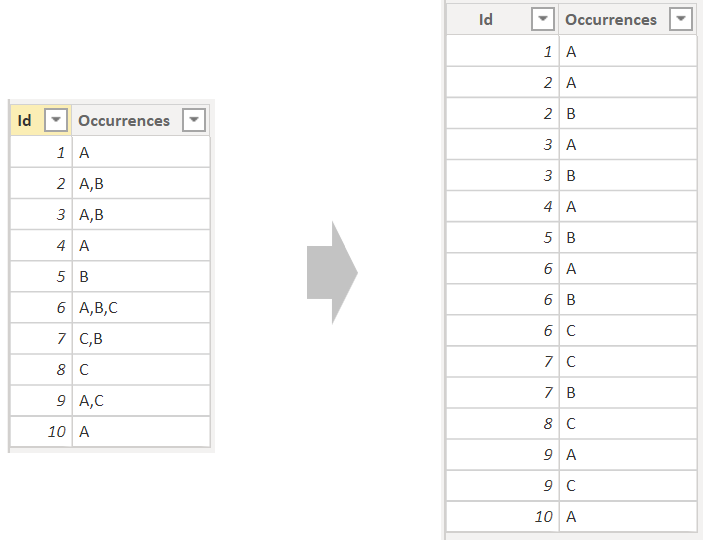Select the highlighted Id column header
Viewport: 705px width, 540px height.
[40, 120]
